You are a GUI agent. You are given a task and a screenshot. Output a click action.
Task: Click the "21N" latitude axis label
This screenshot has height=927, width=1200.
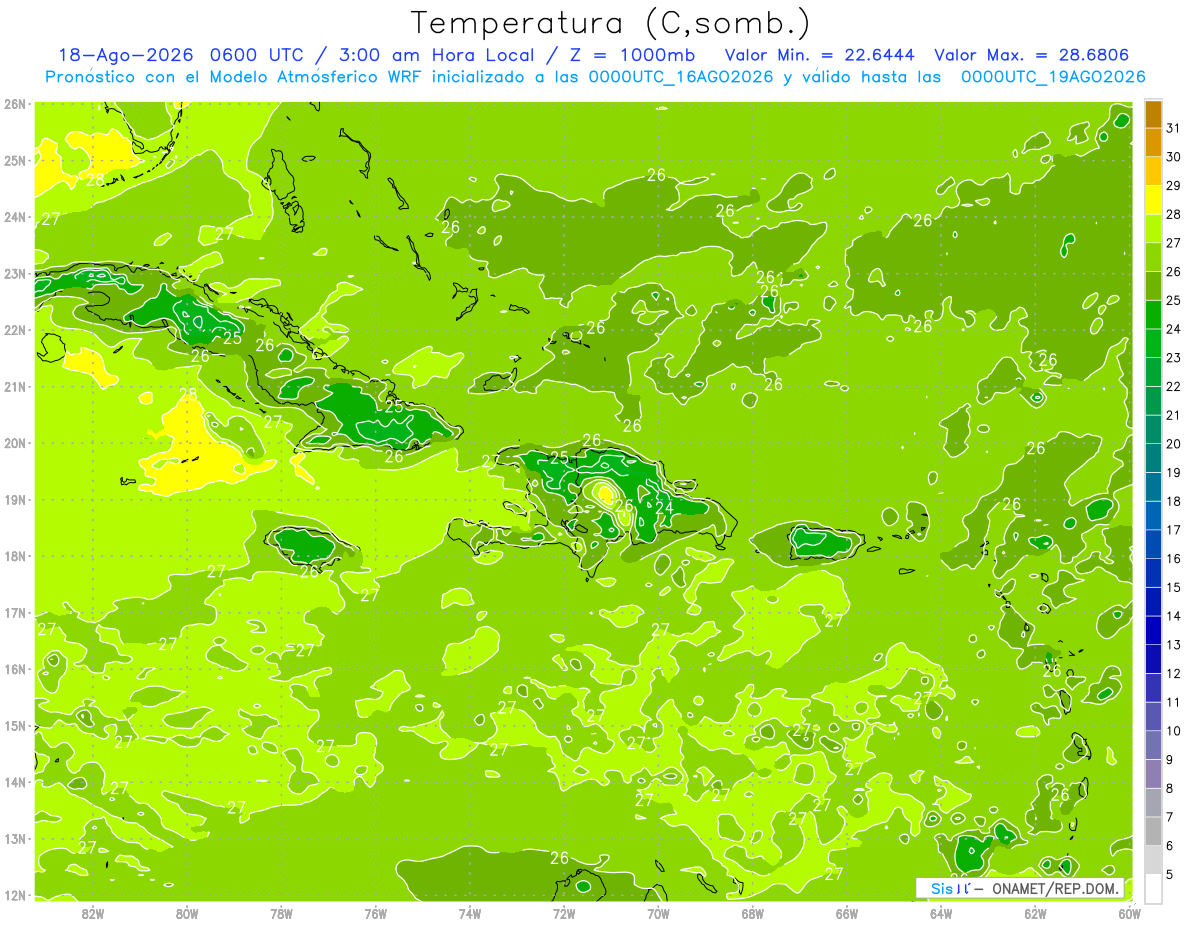(x=15, y=387)
